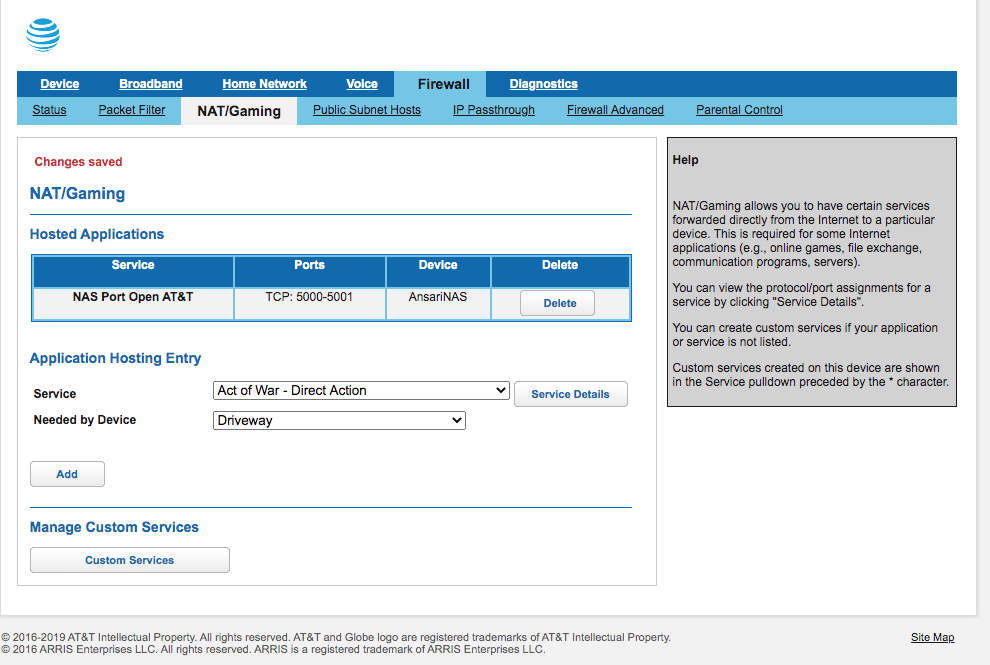
Task: Go to Firewall Advanced sub-tab
Action: [x=615, y=110]
